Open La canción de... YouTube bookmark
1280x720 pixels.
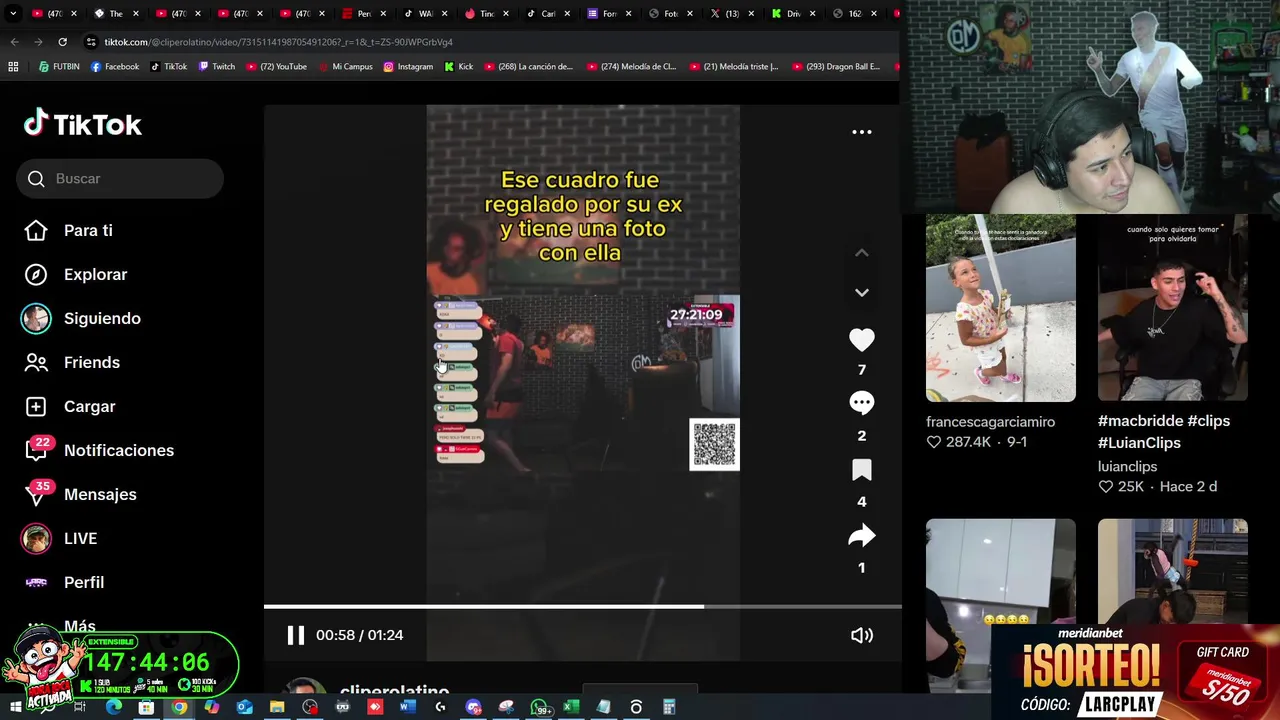point(528,67)
